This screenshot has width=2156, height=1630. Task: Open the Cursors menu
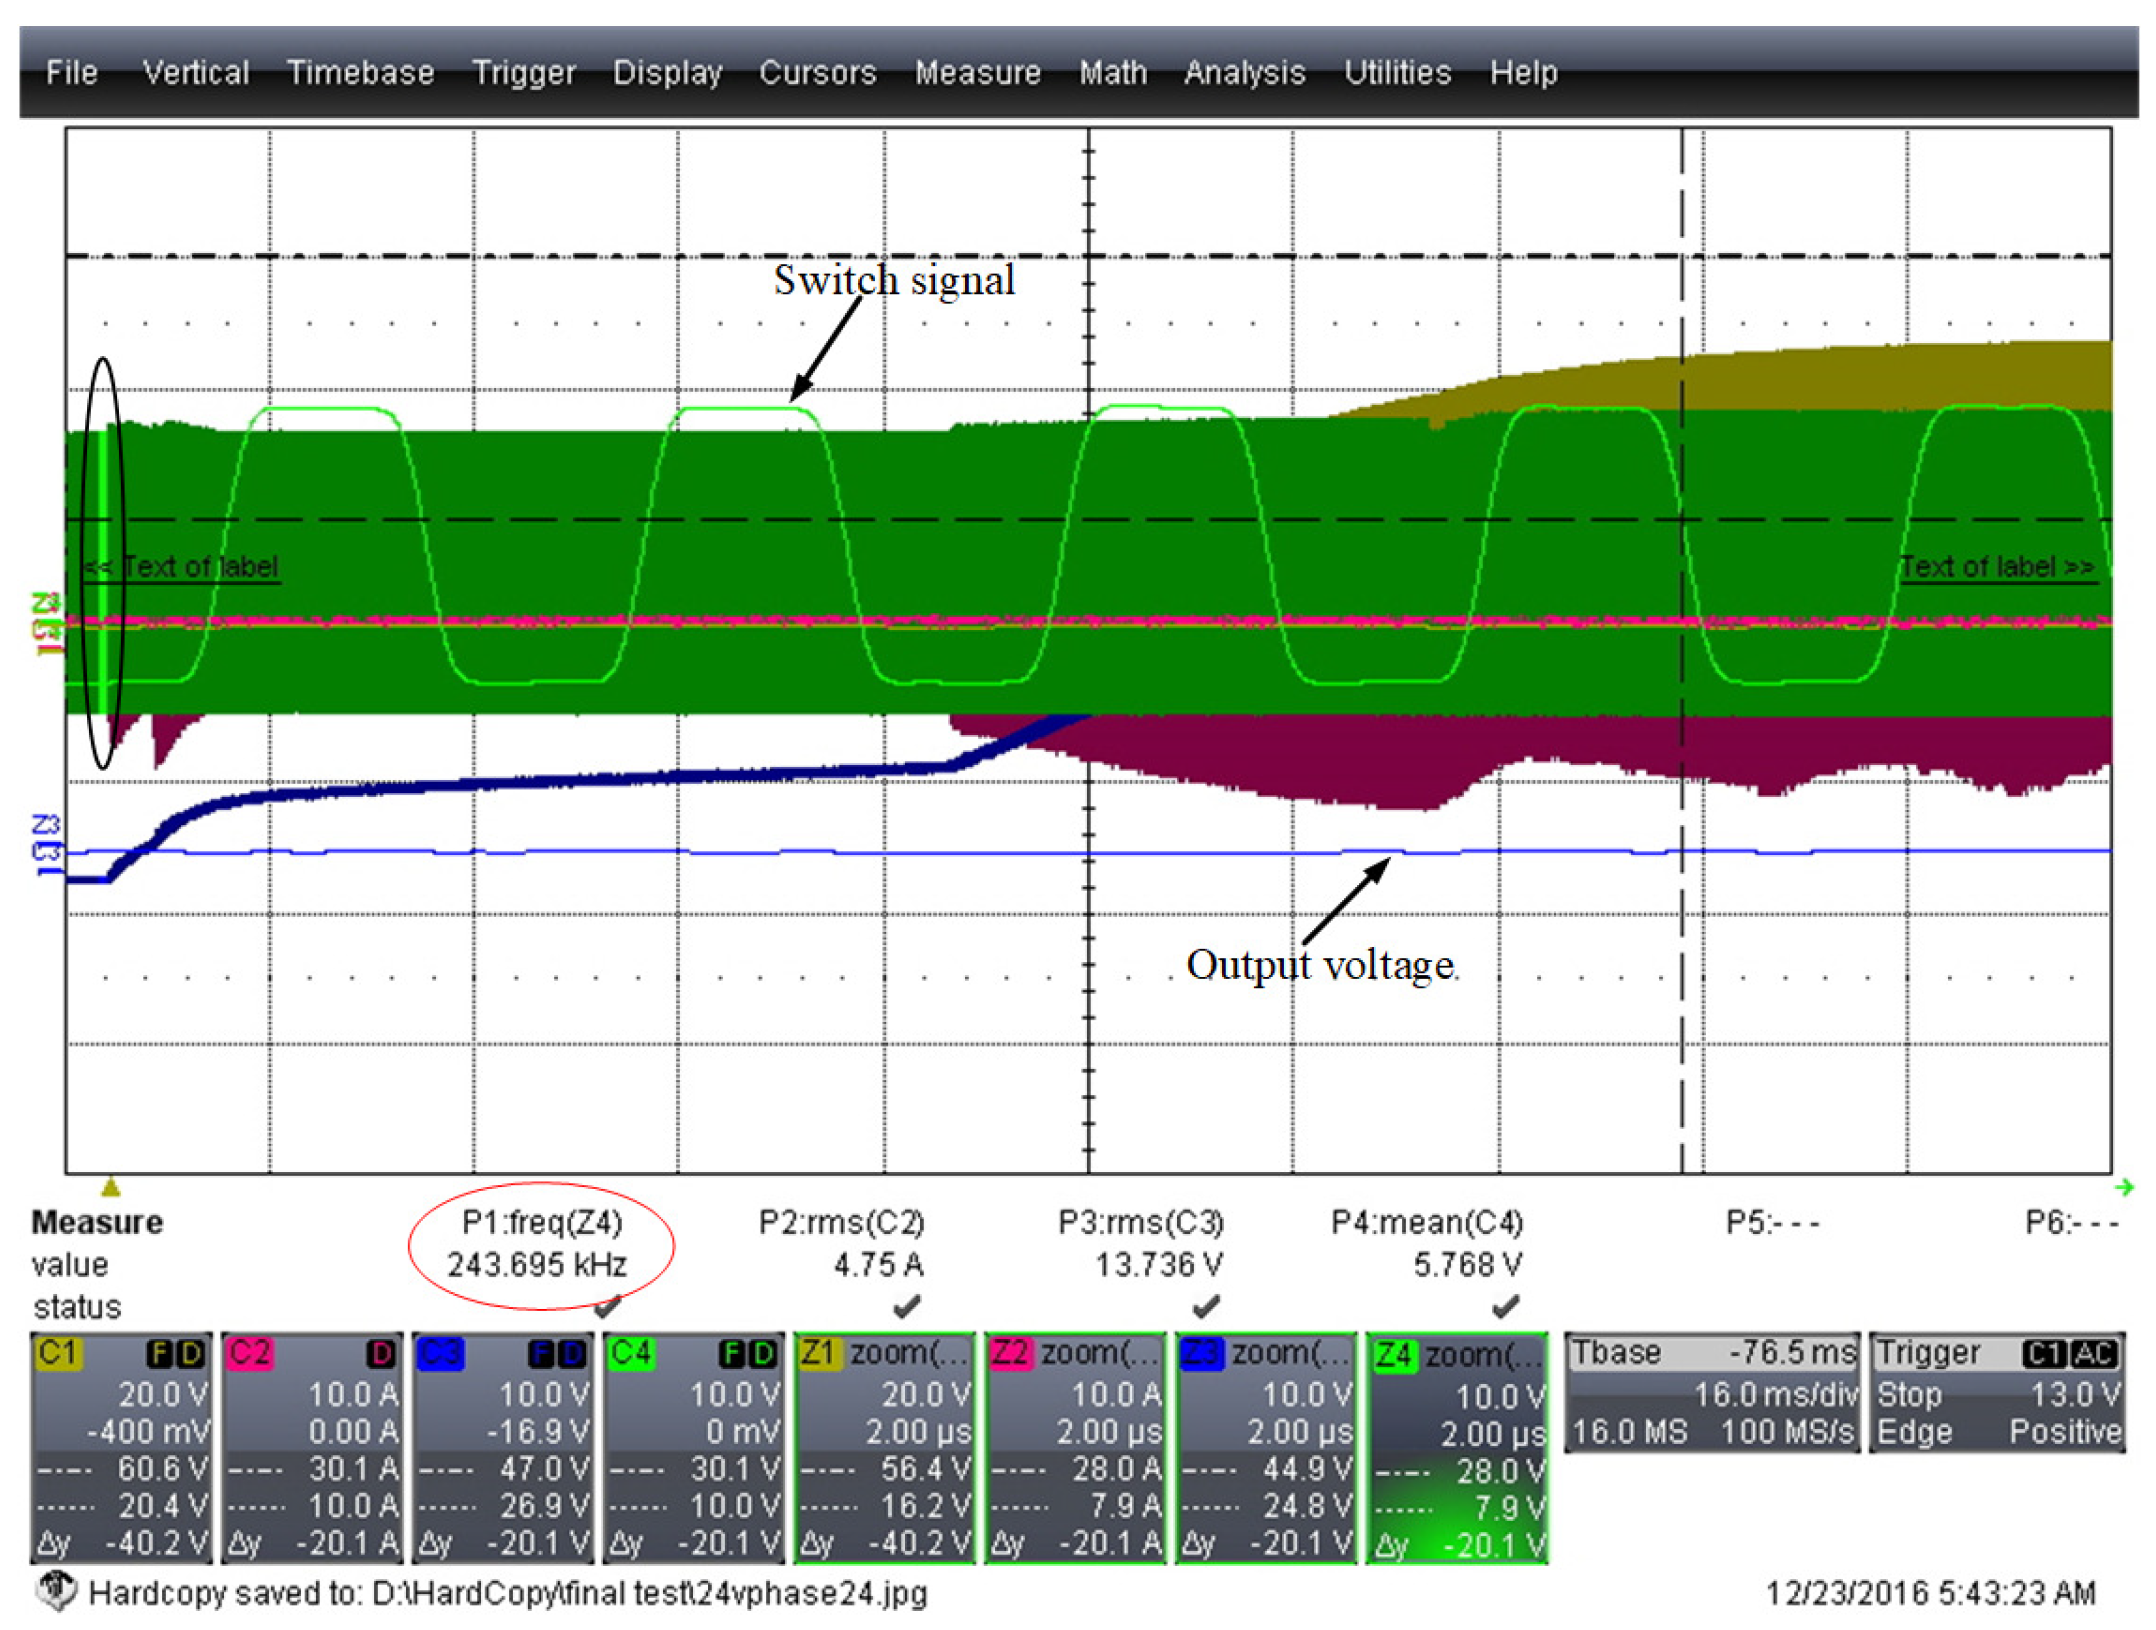[x=817, y=73]
